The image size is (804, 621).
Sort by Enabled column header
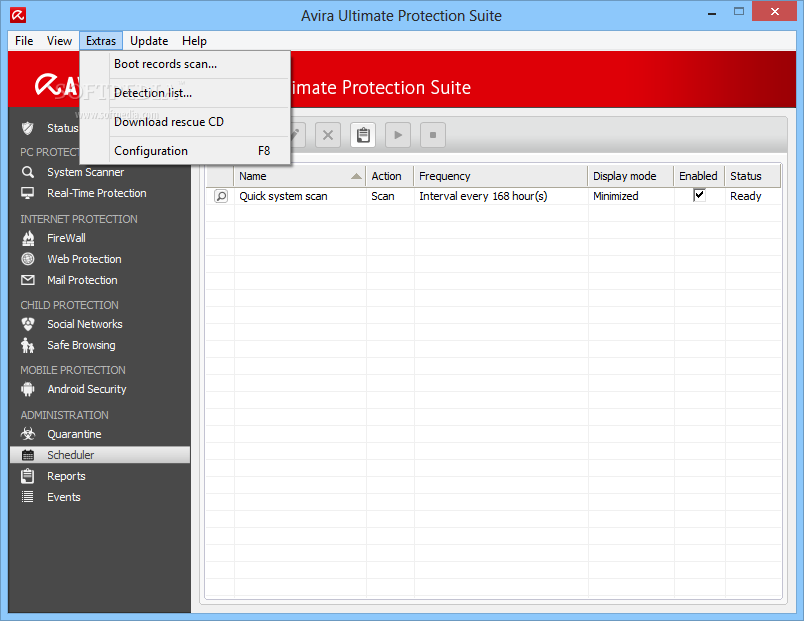click(699, 176)
